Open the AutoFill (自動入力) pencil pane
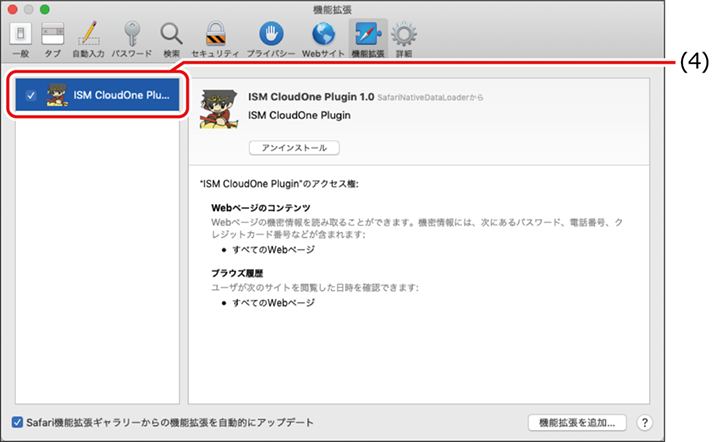Image resolution: width=712 pixels, height=442 pixels. click(89, 40)
